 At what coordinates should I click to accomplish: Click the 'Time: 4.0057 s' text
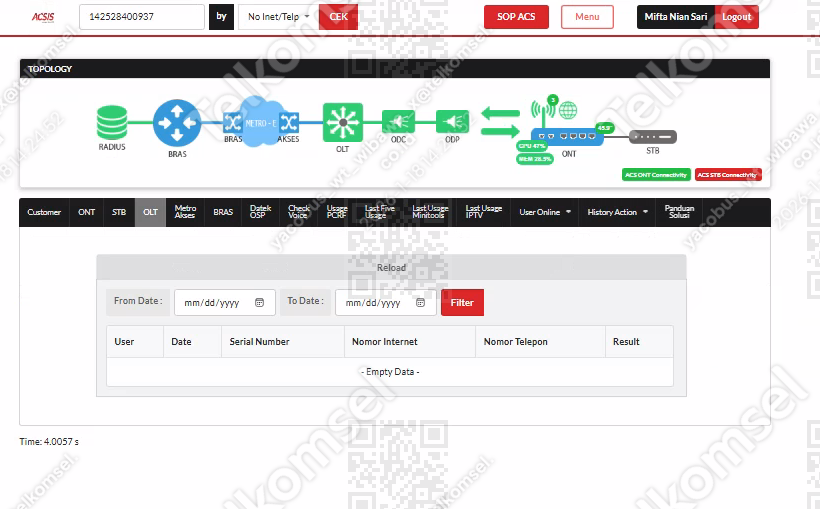pyautogui.click(x=49, y=442)
